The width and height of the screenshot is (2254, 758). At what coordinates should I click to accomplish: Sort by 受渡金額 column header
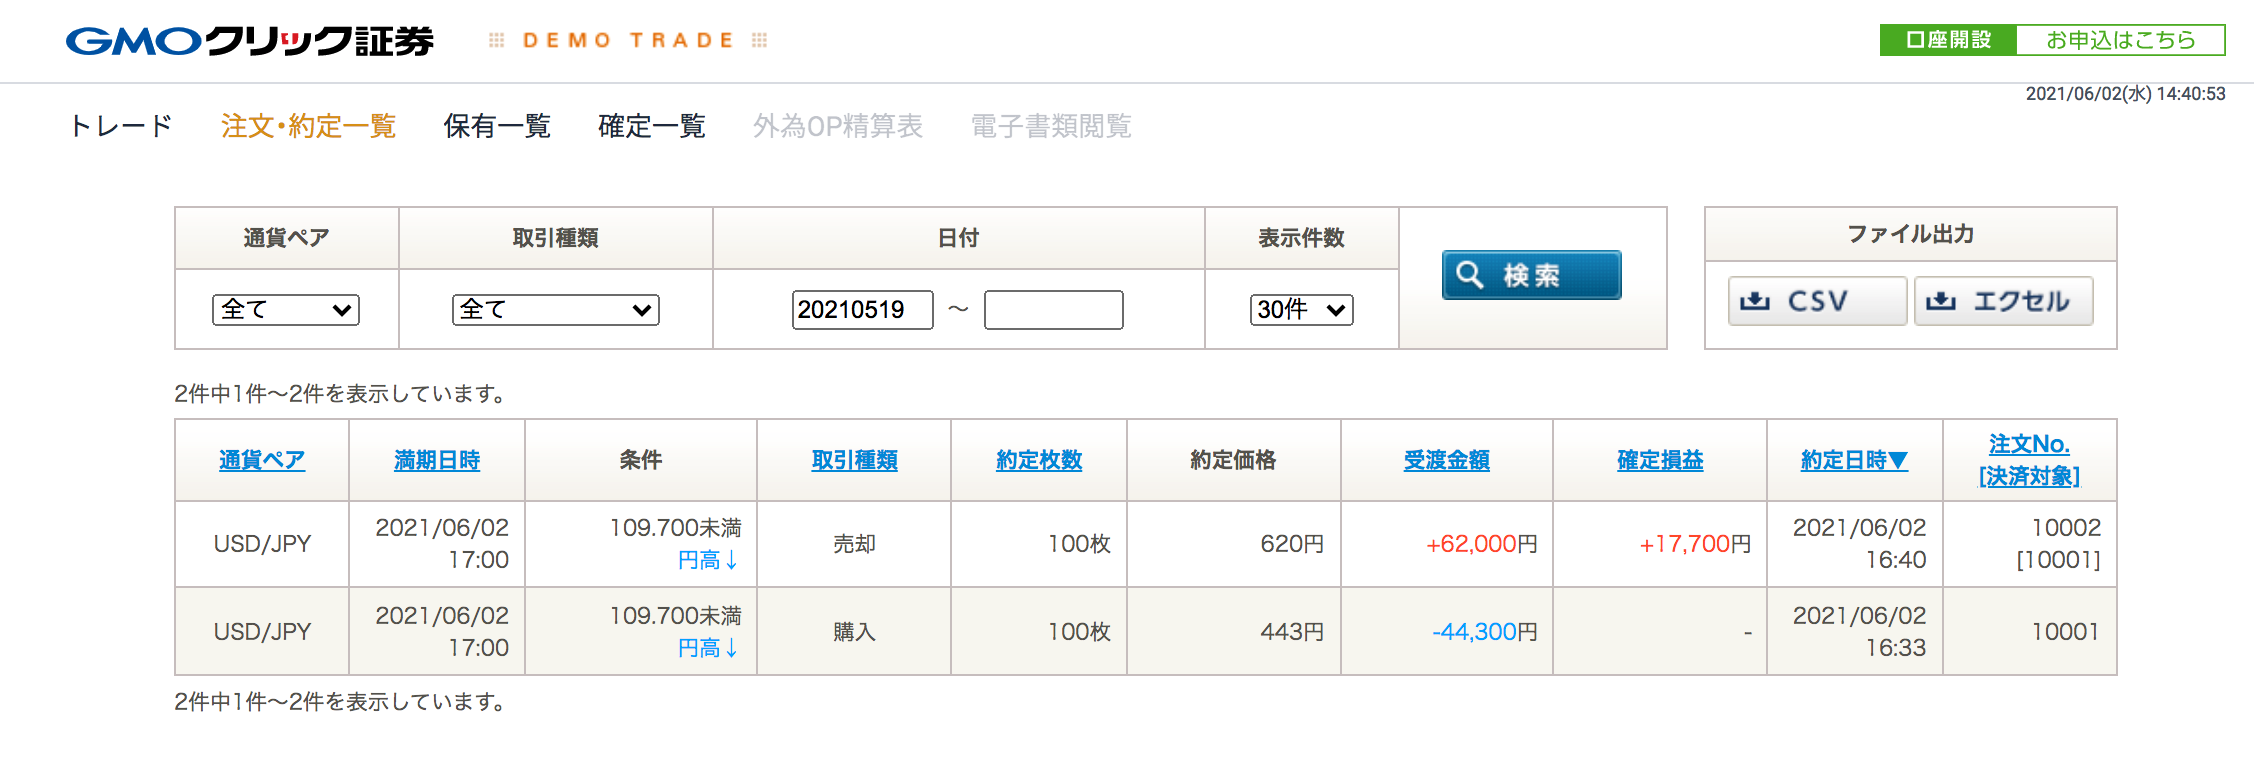[1446, 460]
